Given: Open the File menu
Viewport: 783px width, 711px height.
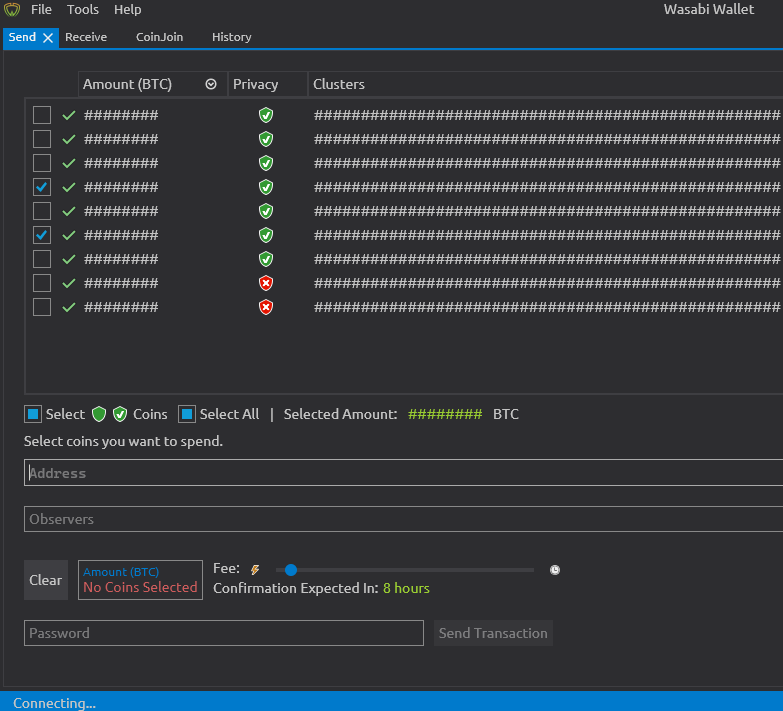Looking at the screenshot, I should pos(41,9).
